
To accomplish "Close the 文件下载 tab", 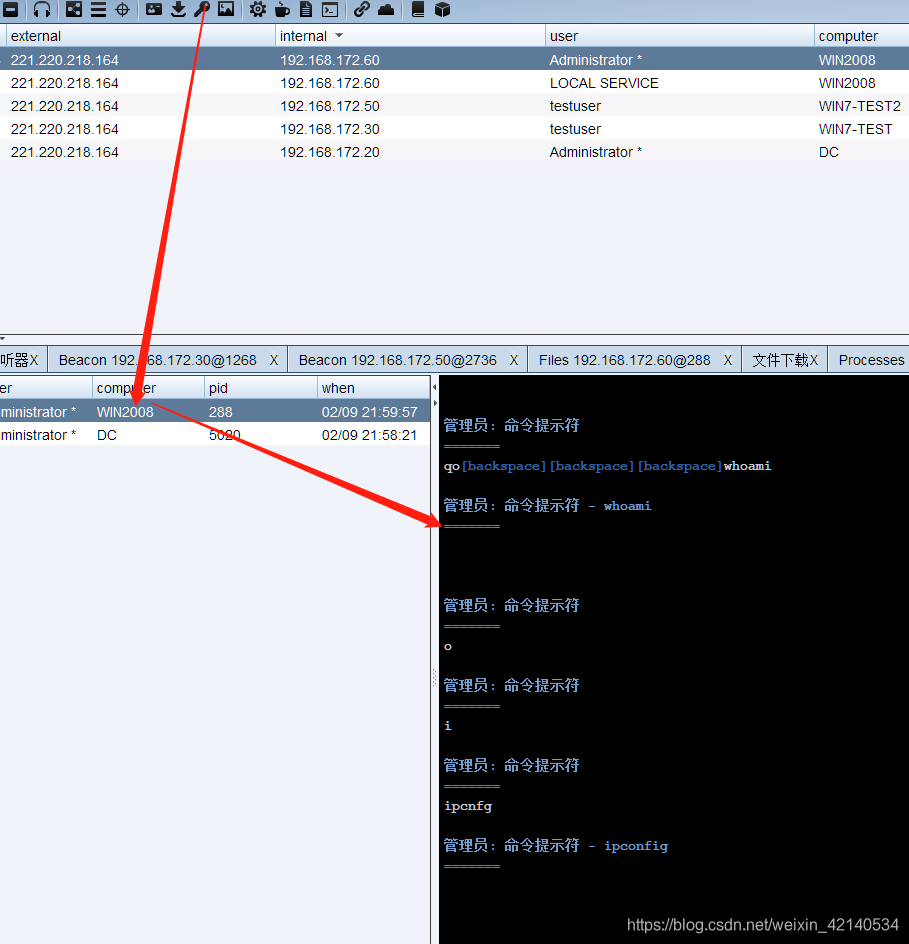I will tap(813, 360).
